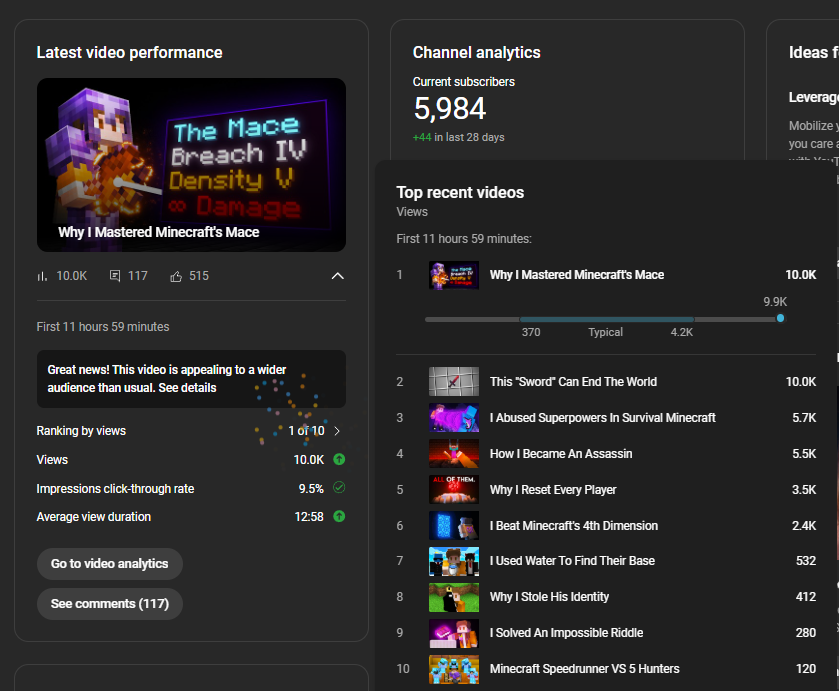The image size is (839, 691).
Task: Open See comments (117) button
Action: (x=110, y=604)
